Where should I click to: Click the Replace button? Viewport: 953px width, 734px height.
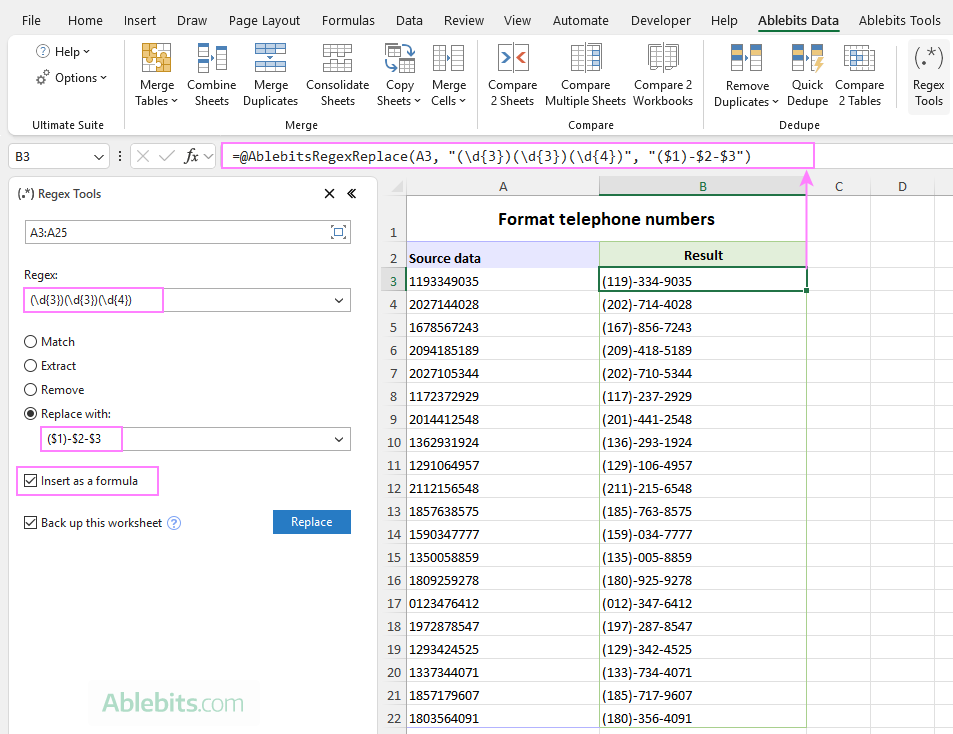[x=312, y=522]
